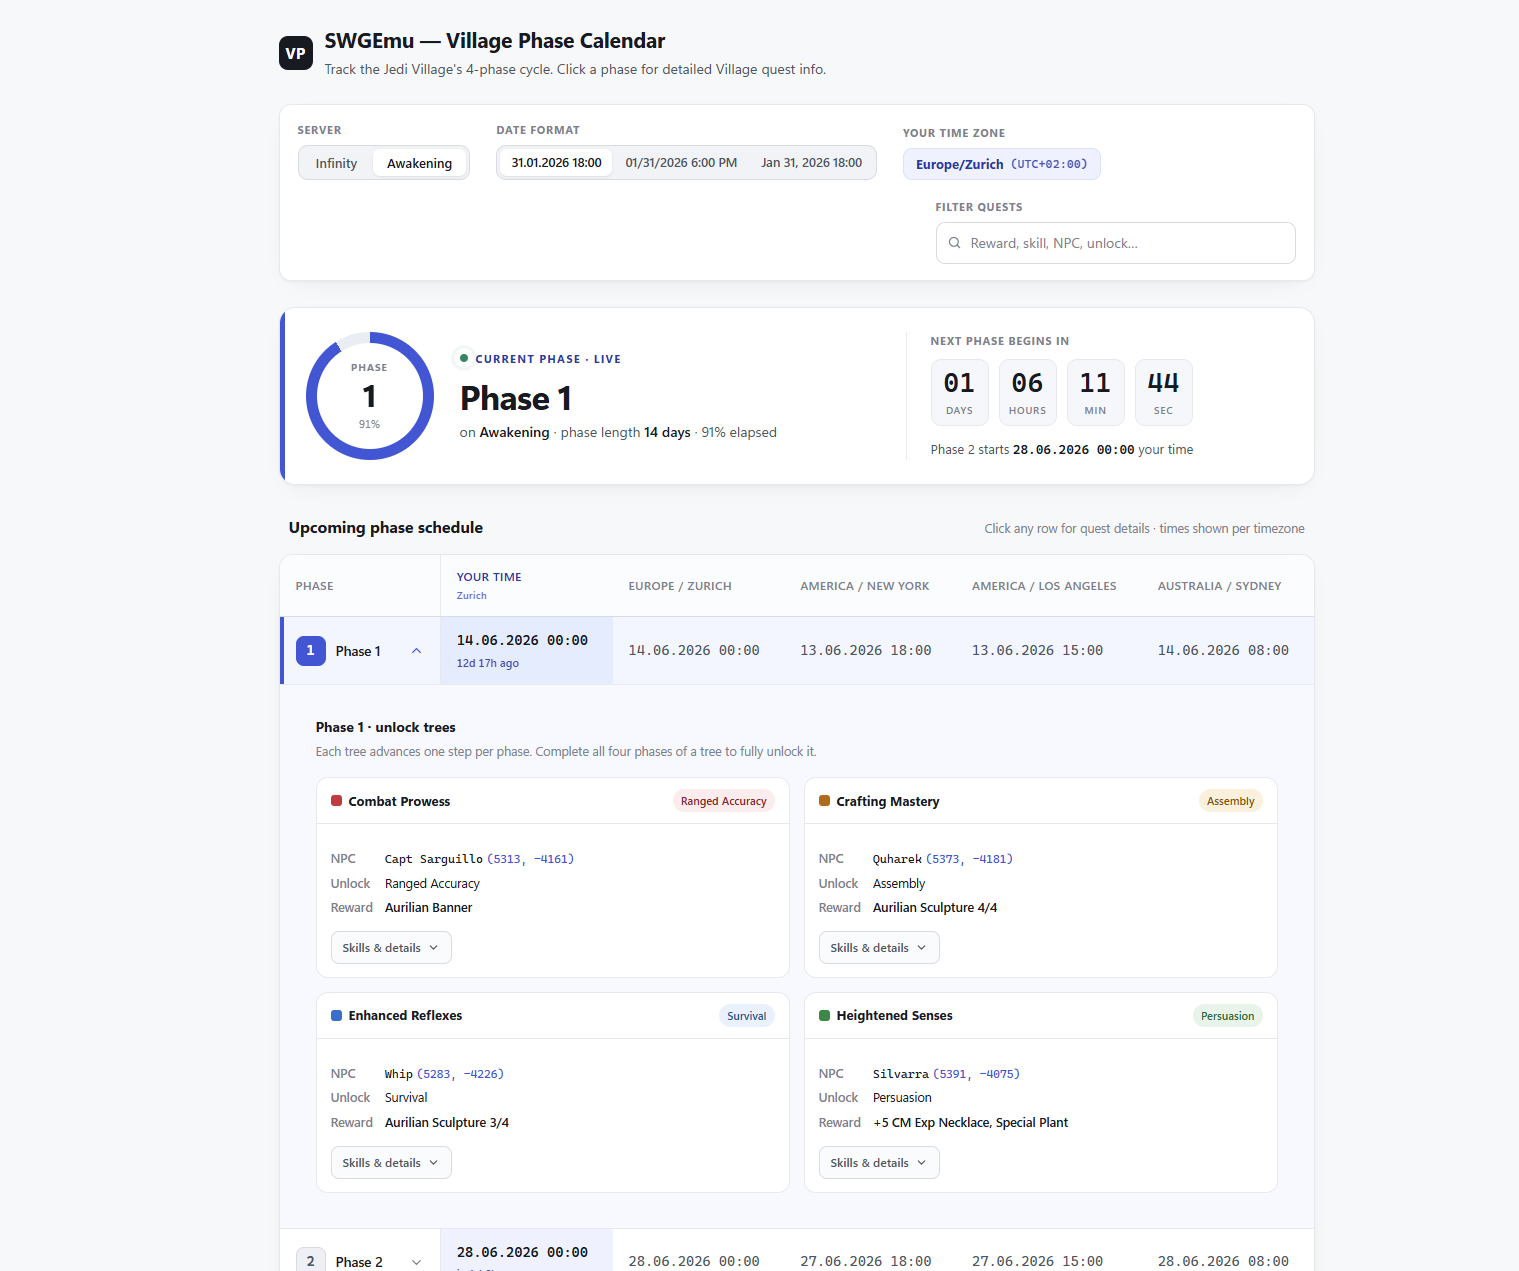Click the Min countdown tile

coord(1095,392)
